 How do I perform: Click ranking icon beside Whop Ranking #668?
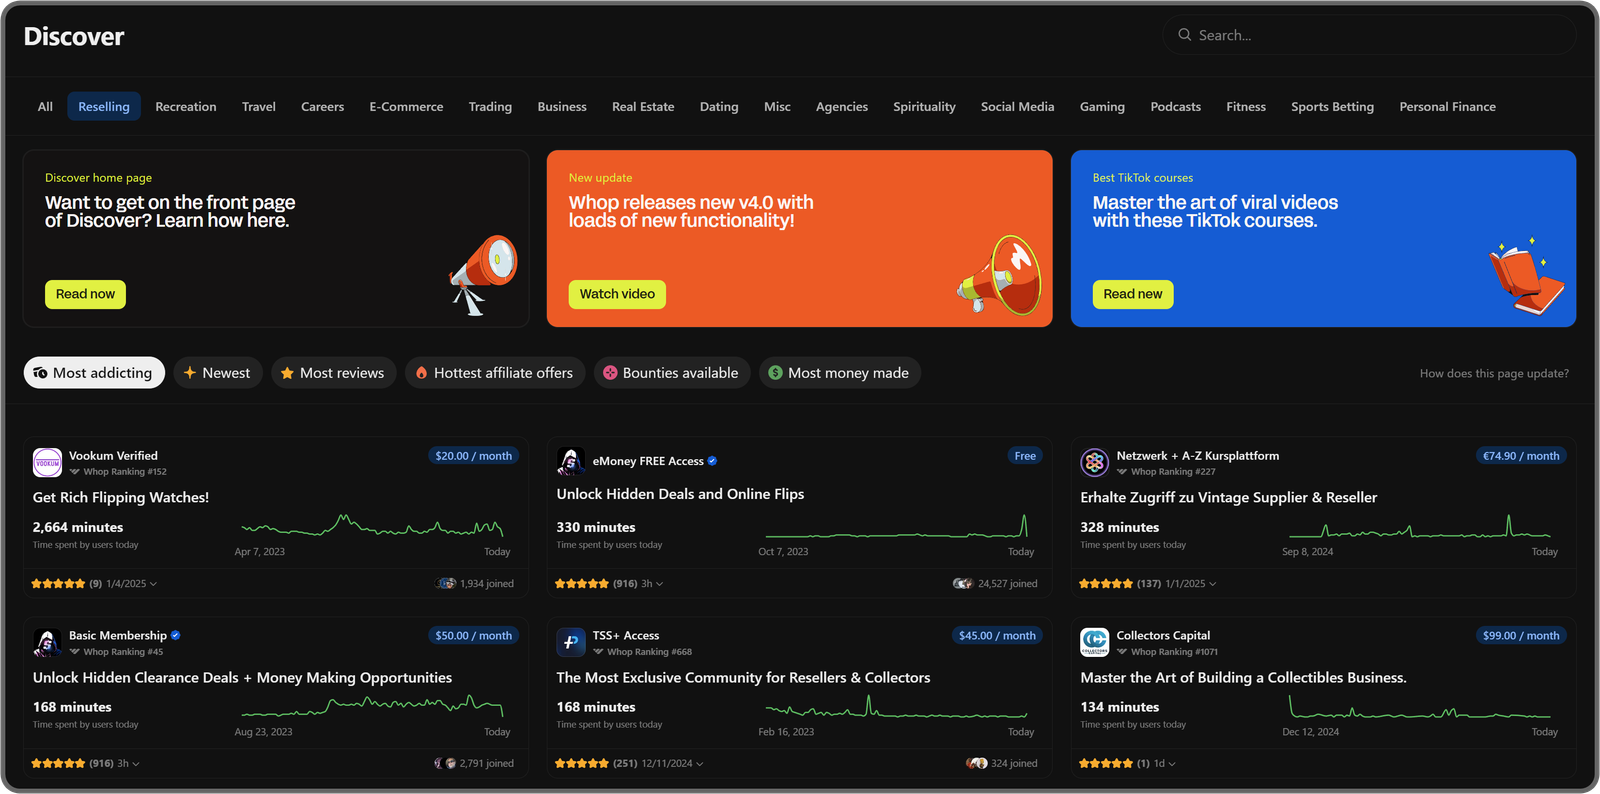598,651
